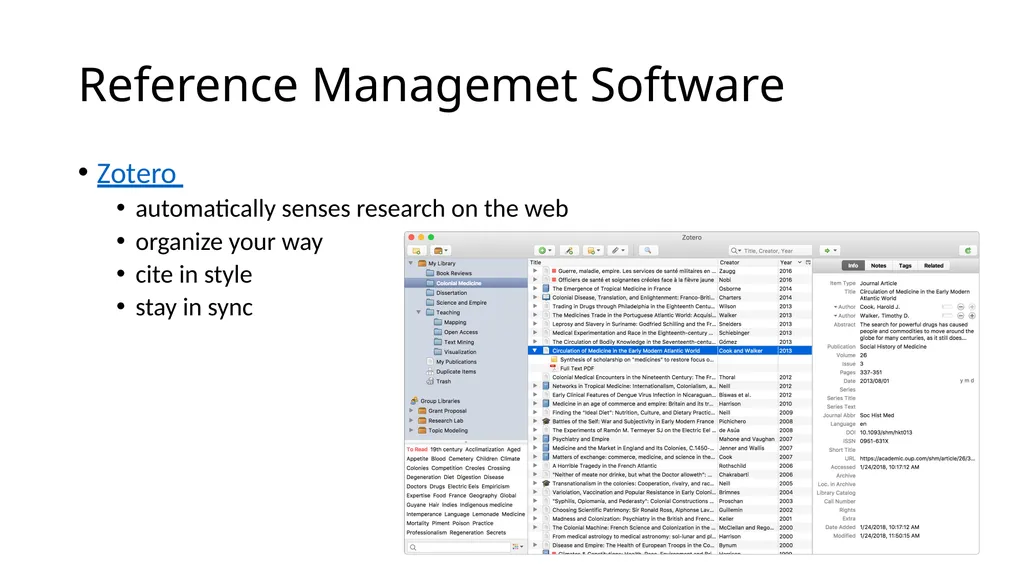This screenshot has width=1024, height=575.
Task: Open the column picker icon
Action: point(808,262)
